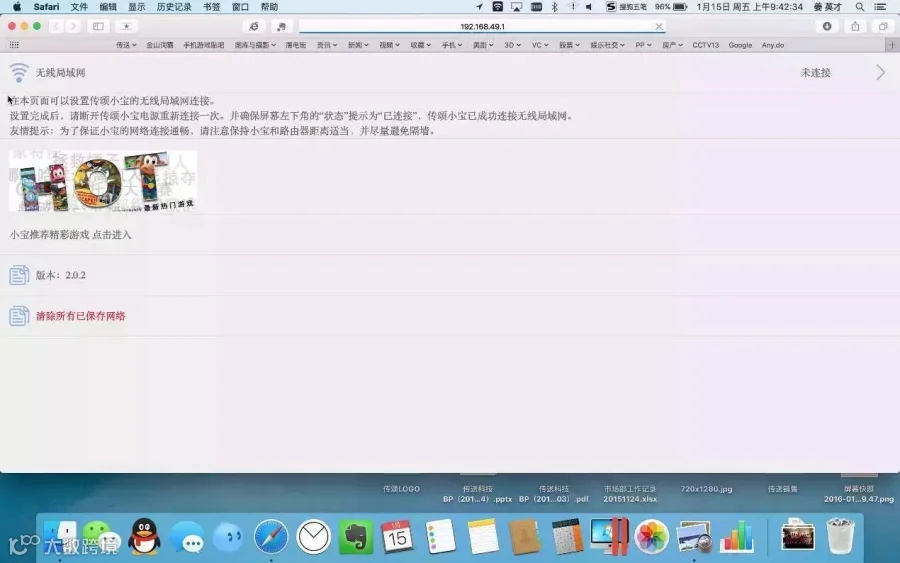This screenshot has height=563, width=900.
Task: Open the Airmail clock-envelope icon in Dock
Action: [313, 537]
